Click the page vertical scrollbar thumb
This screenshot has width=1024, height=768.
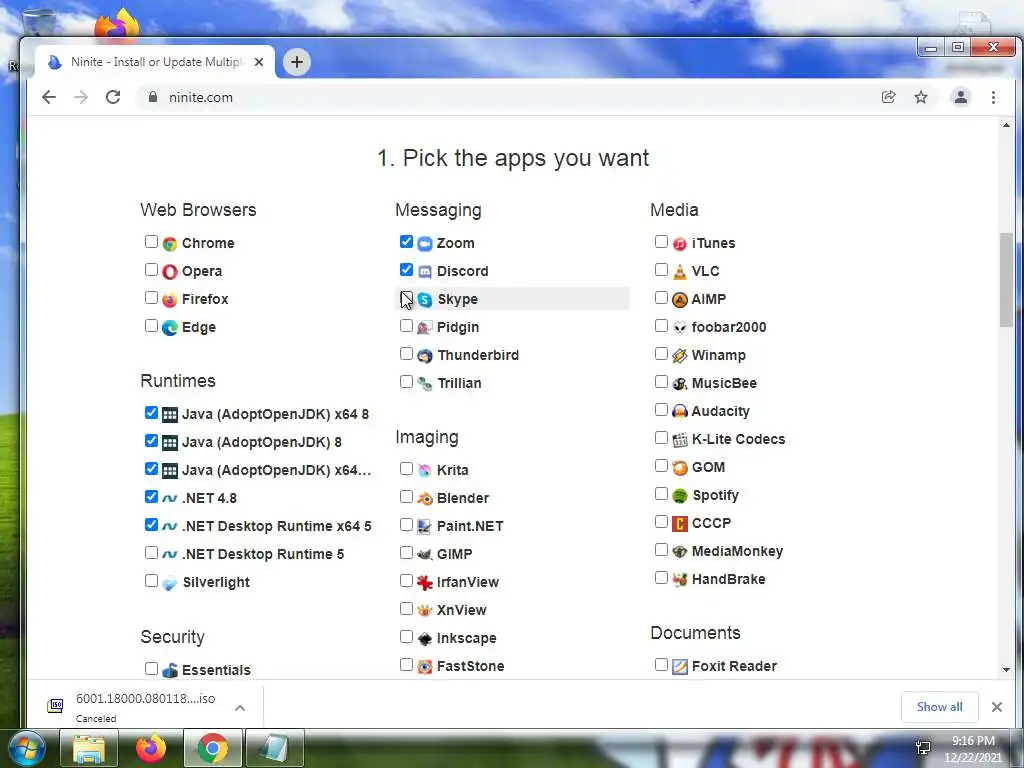(1006, 281)
